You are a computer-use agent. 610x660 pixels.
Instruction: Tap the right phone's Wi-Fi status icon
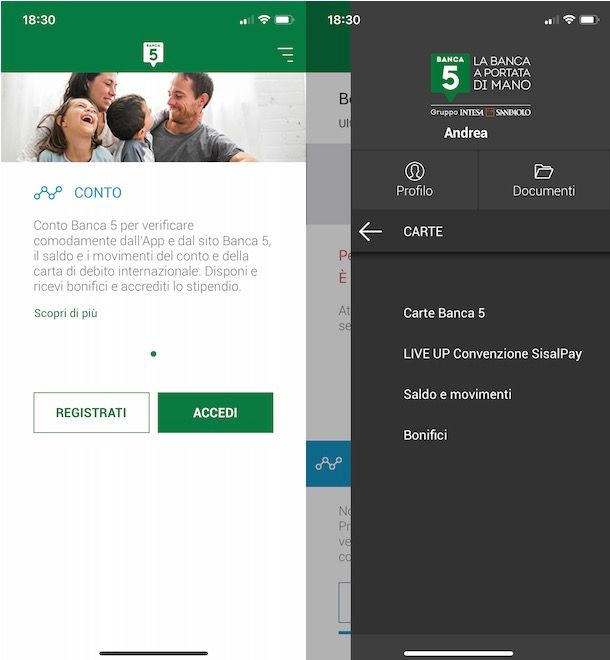click(x=569, y=19)
